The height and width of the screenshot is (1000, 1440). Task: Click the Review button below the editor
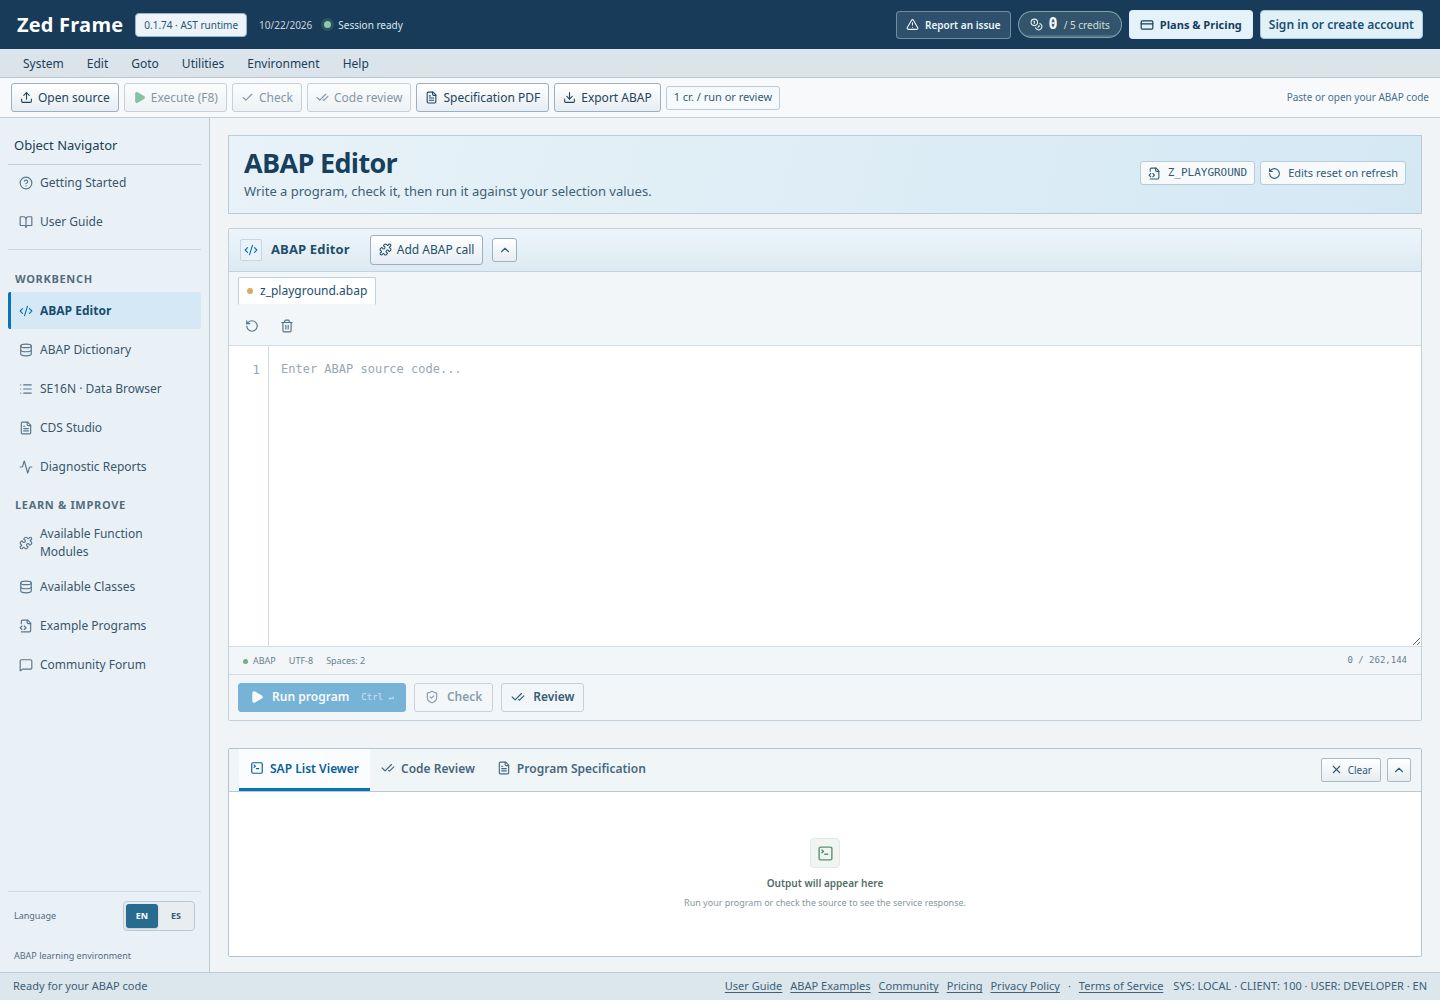pos(542,697)
